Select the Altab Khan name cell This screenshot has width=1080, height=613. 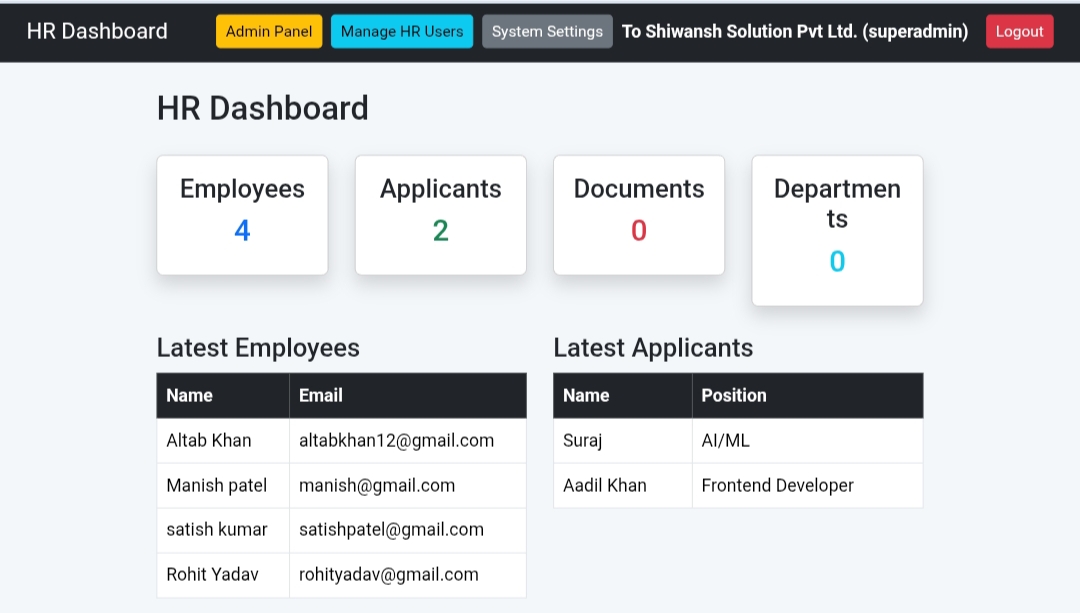point(223,440)
